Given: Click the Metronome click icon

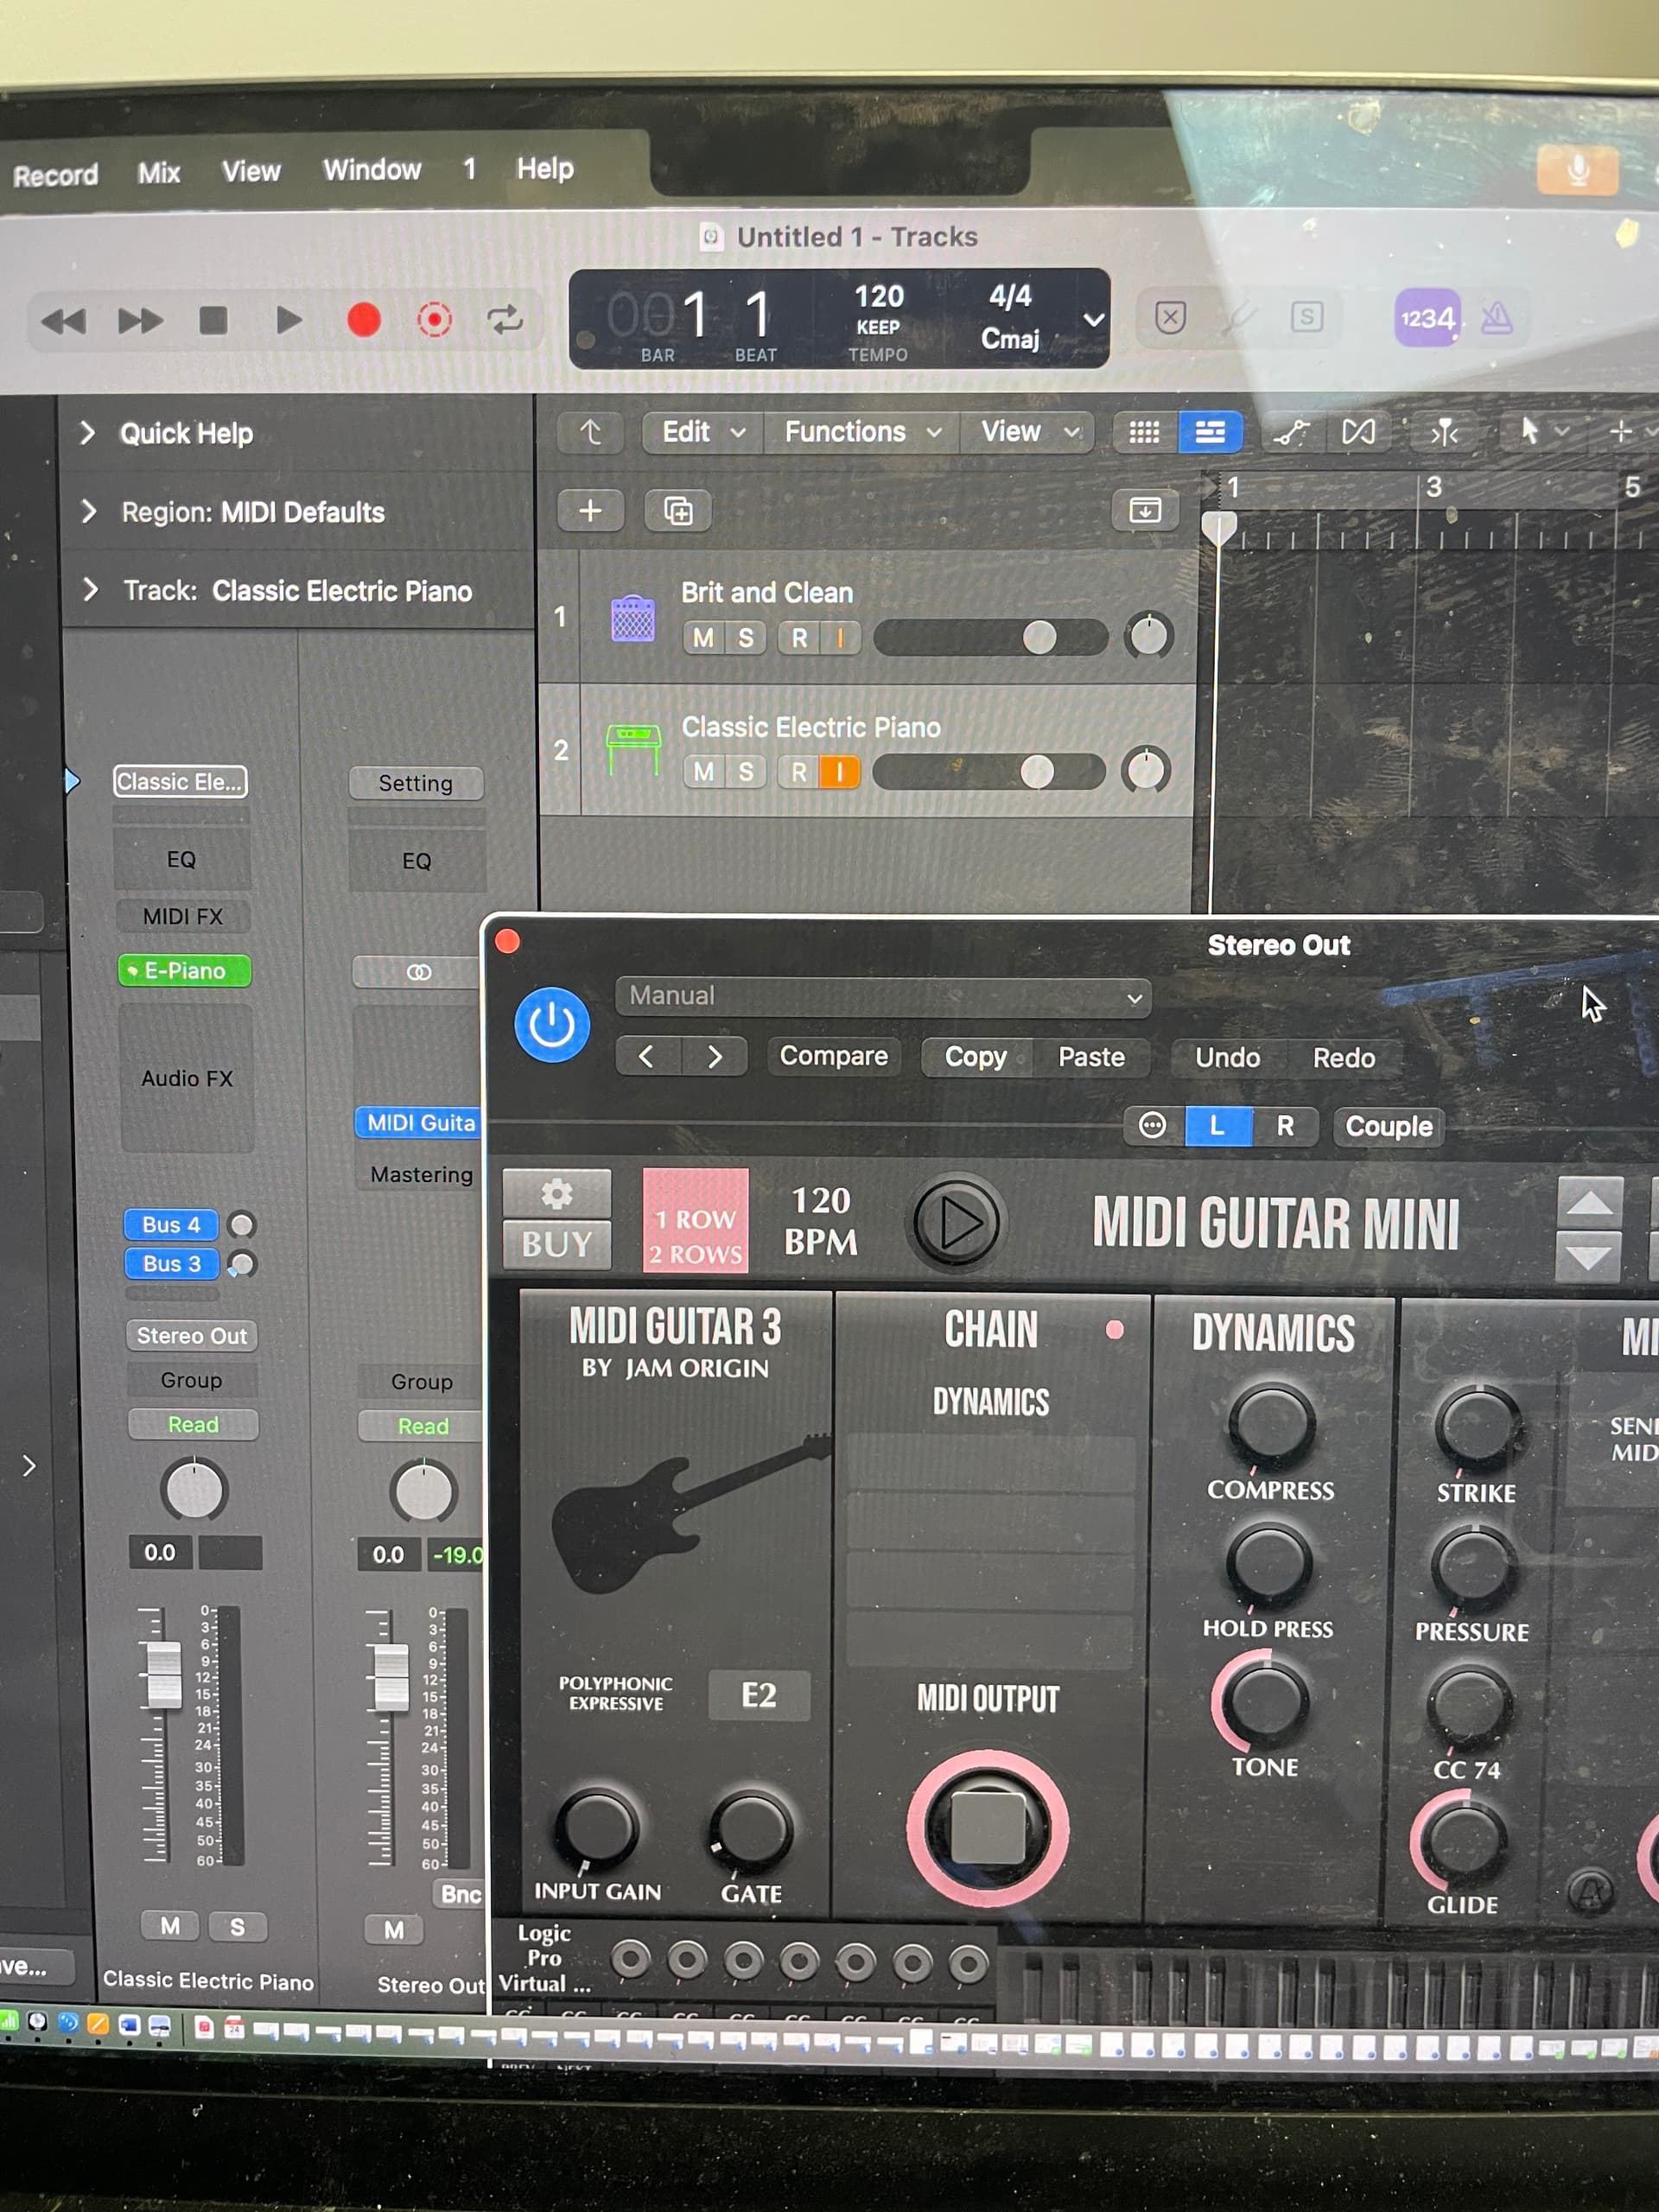Looking at the screenshot, I should (x=1496, y=319).
